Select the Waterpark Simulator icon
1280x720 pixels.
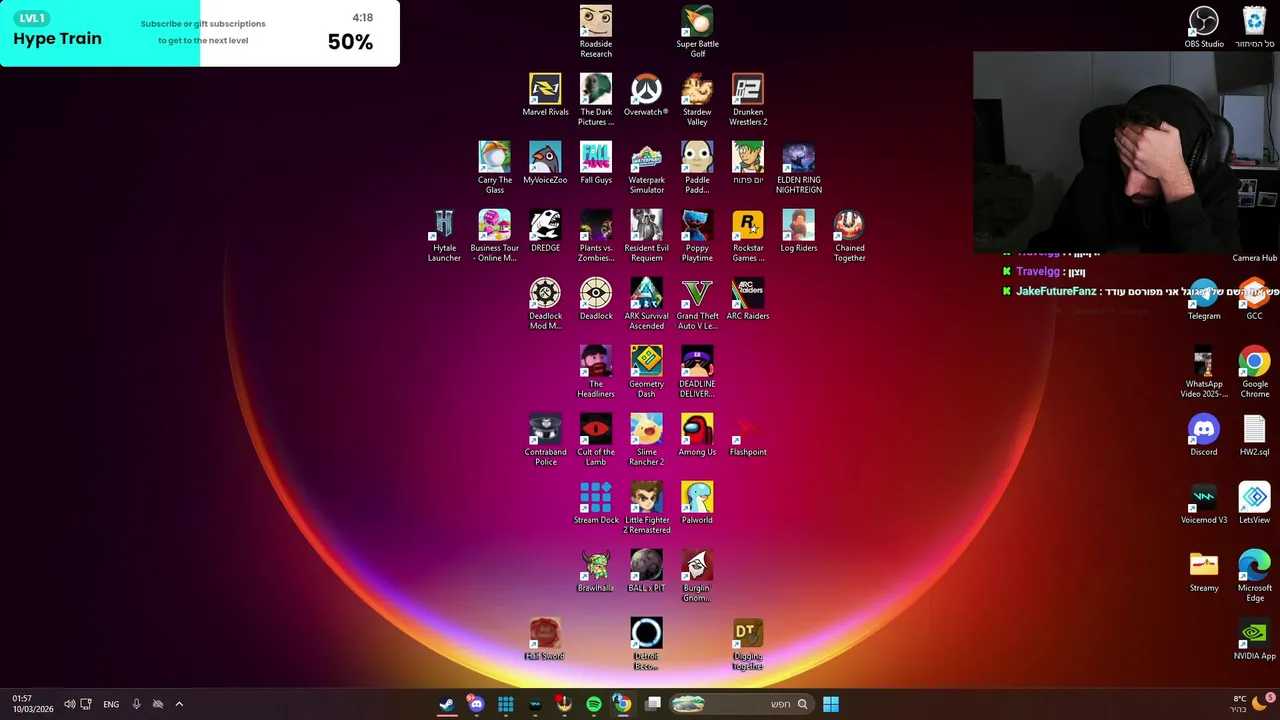click(646, 167)
